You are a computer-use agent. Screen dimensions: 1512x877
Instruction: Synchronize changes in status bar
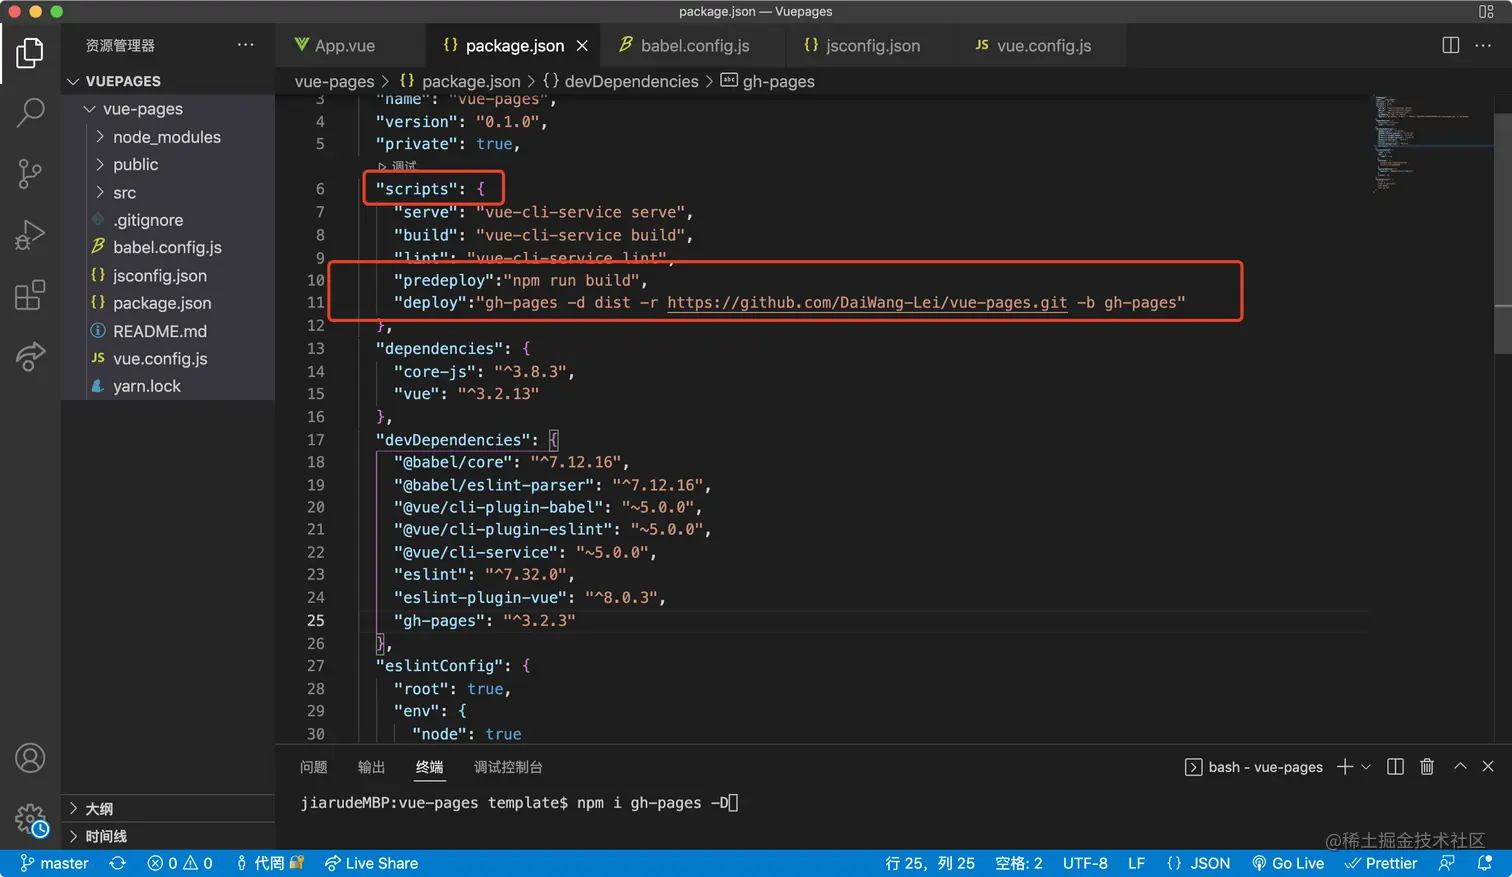(x=118, y=863)
